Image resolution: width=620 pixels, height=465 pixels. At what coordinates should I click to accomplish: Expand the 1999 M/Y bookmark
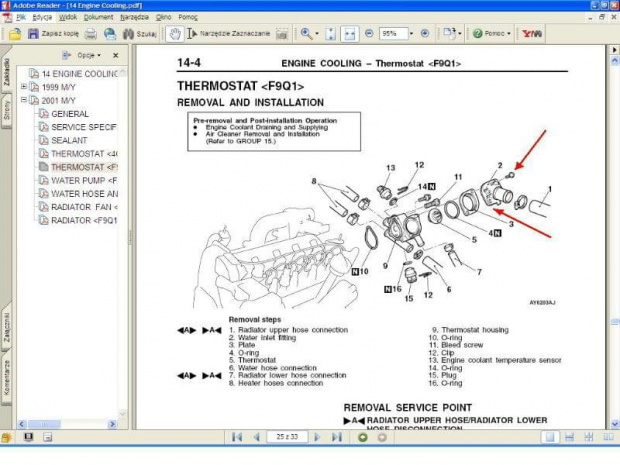24,87
